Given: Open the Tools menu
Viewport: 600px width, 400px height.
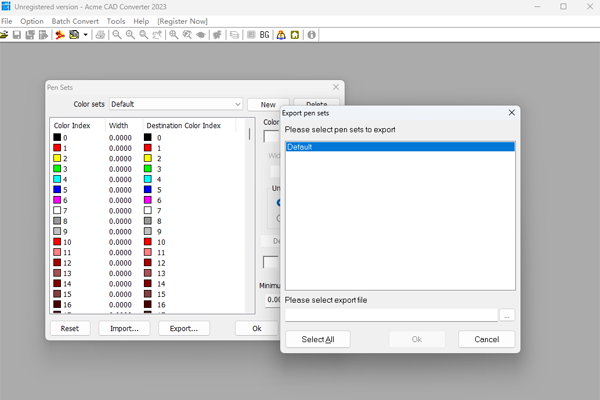Looking at the screenshot, I should [x=116, y=20].
